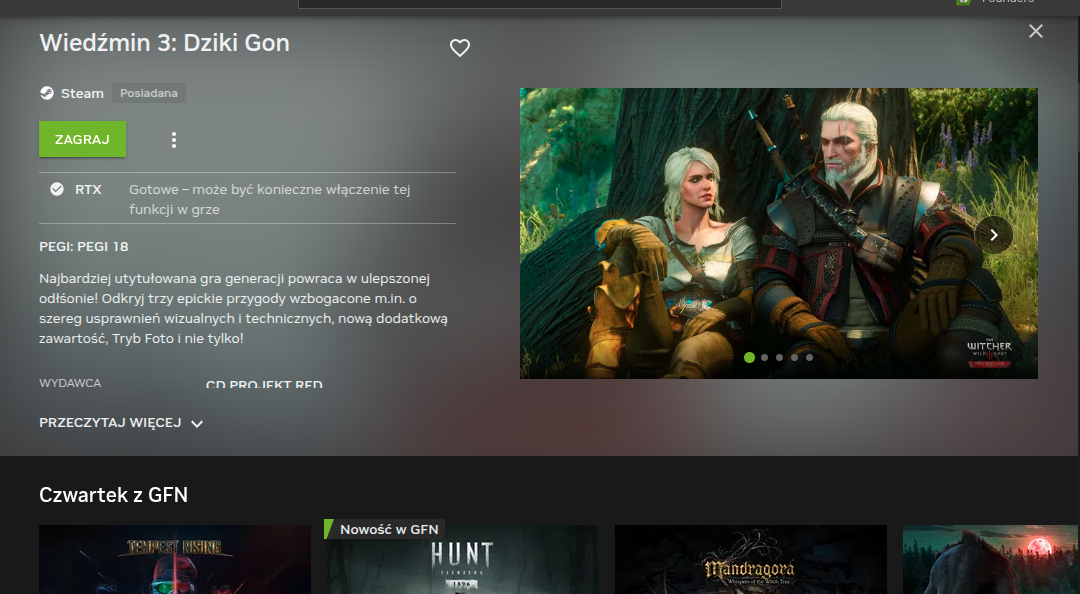Jump to the second carousel dot

764,357
